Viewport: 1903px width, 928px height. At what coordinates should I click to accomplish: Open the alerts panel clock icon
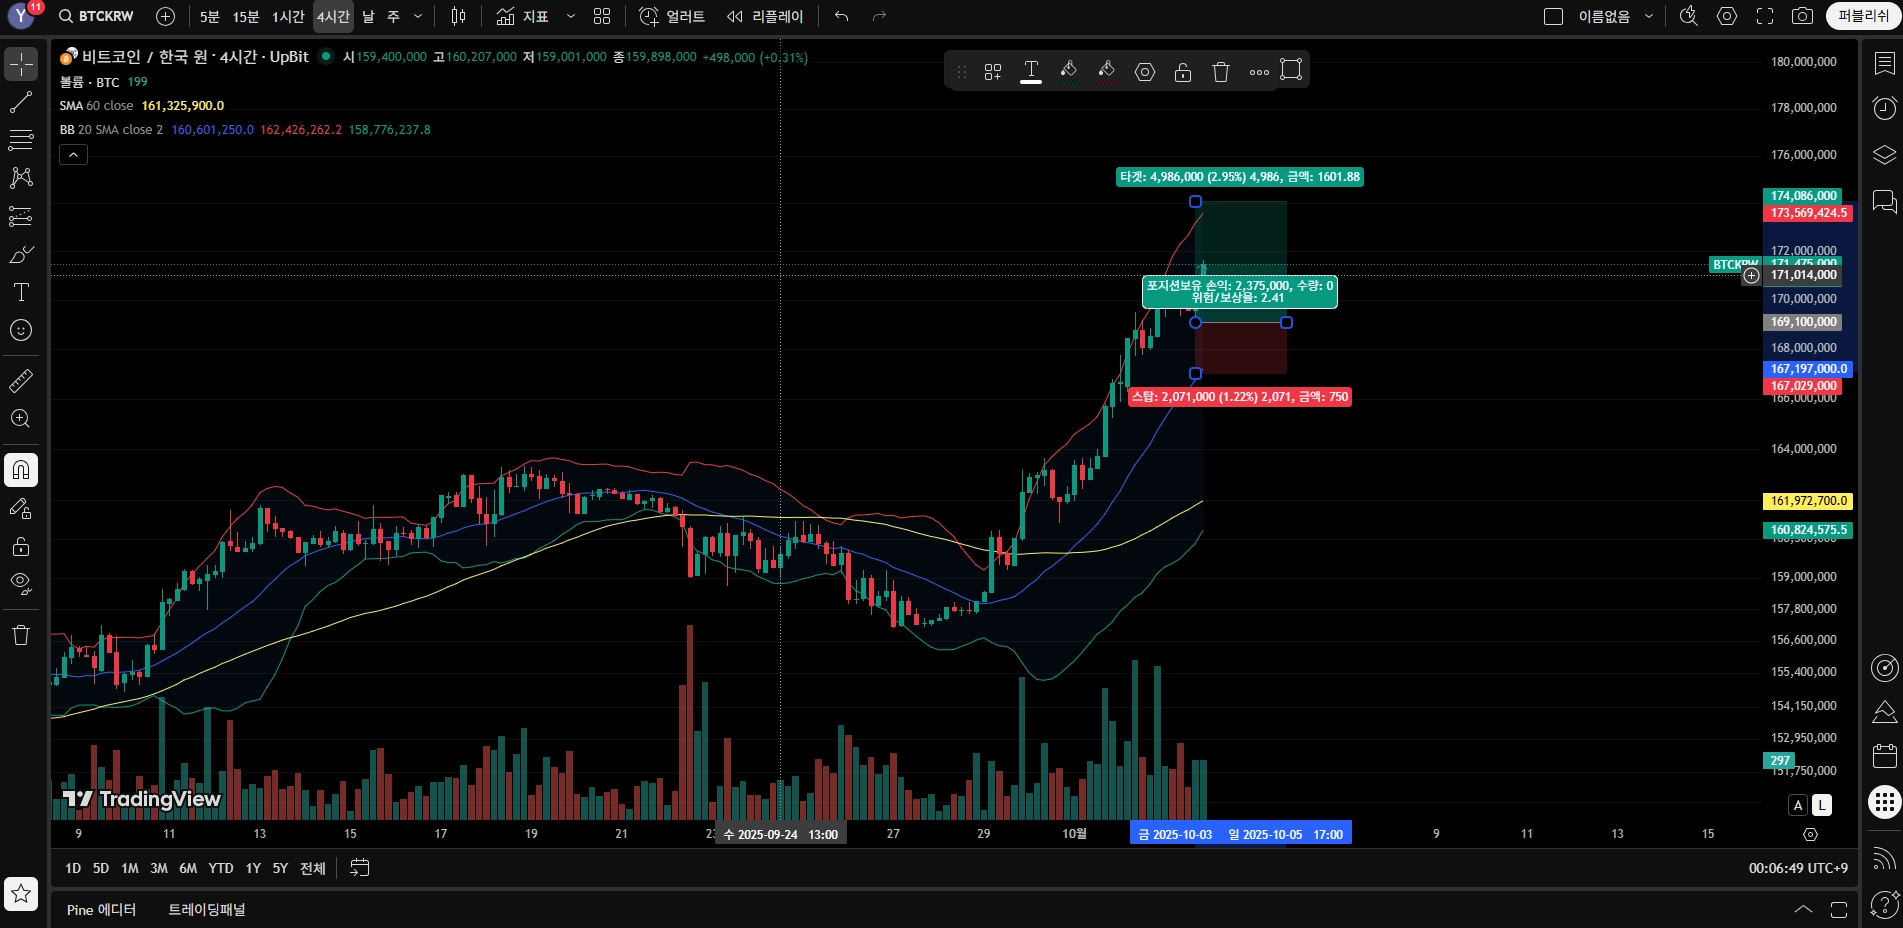[1884, 109]
